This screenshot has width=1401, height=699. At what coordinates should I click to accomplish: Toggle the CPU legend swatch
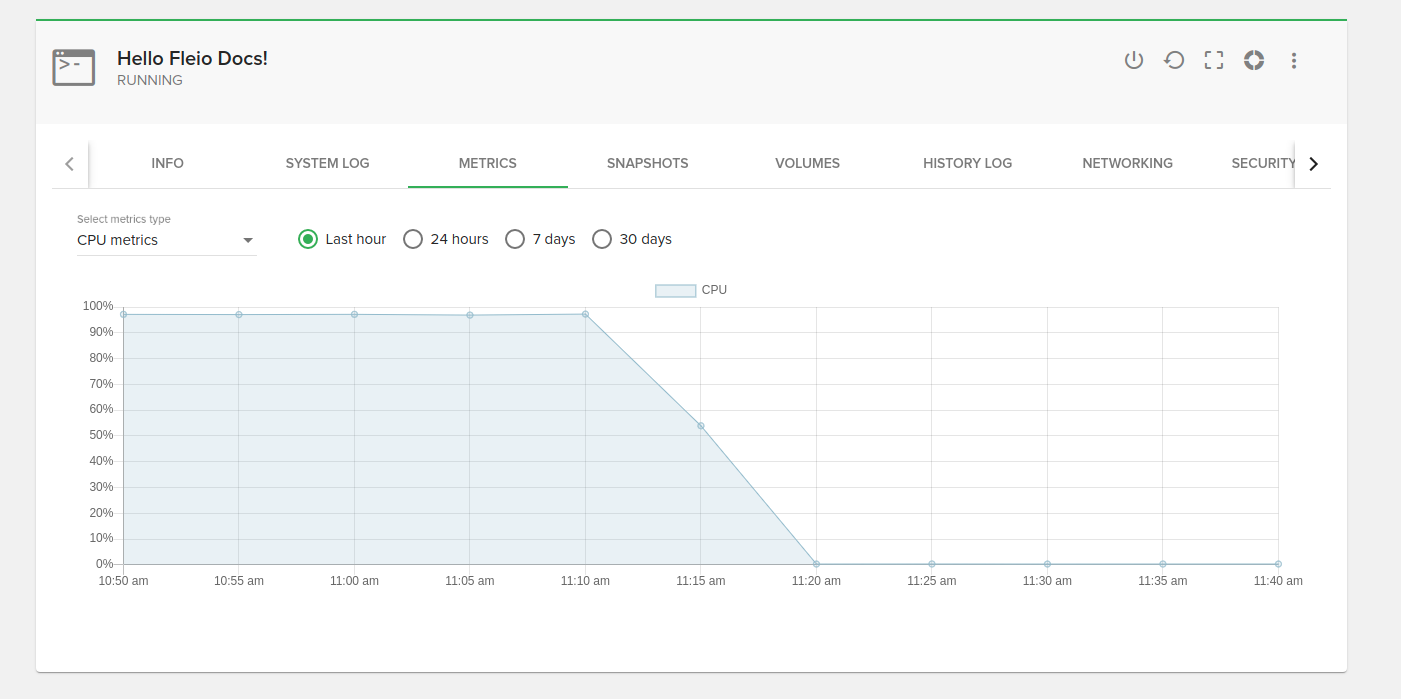(x=675, y=290)
